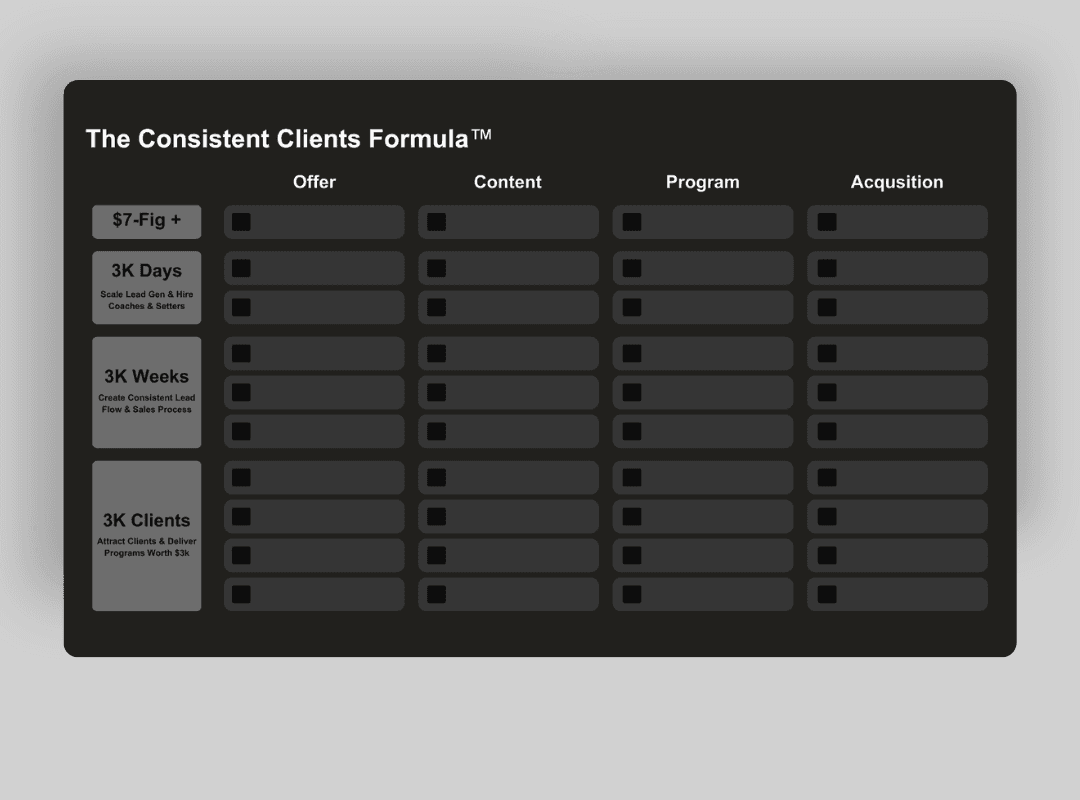The height and width of the screenshot is (800, 1080).
Task: Select the $7-Fig + stage label
Action: click(147, 220)
